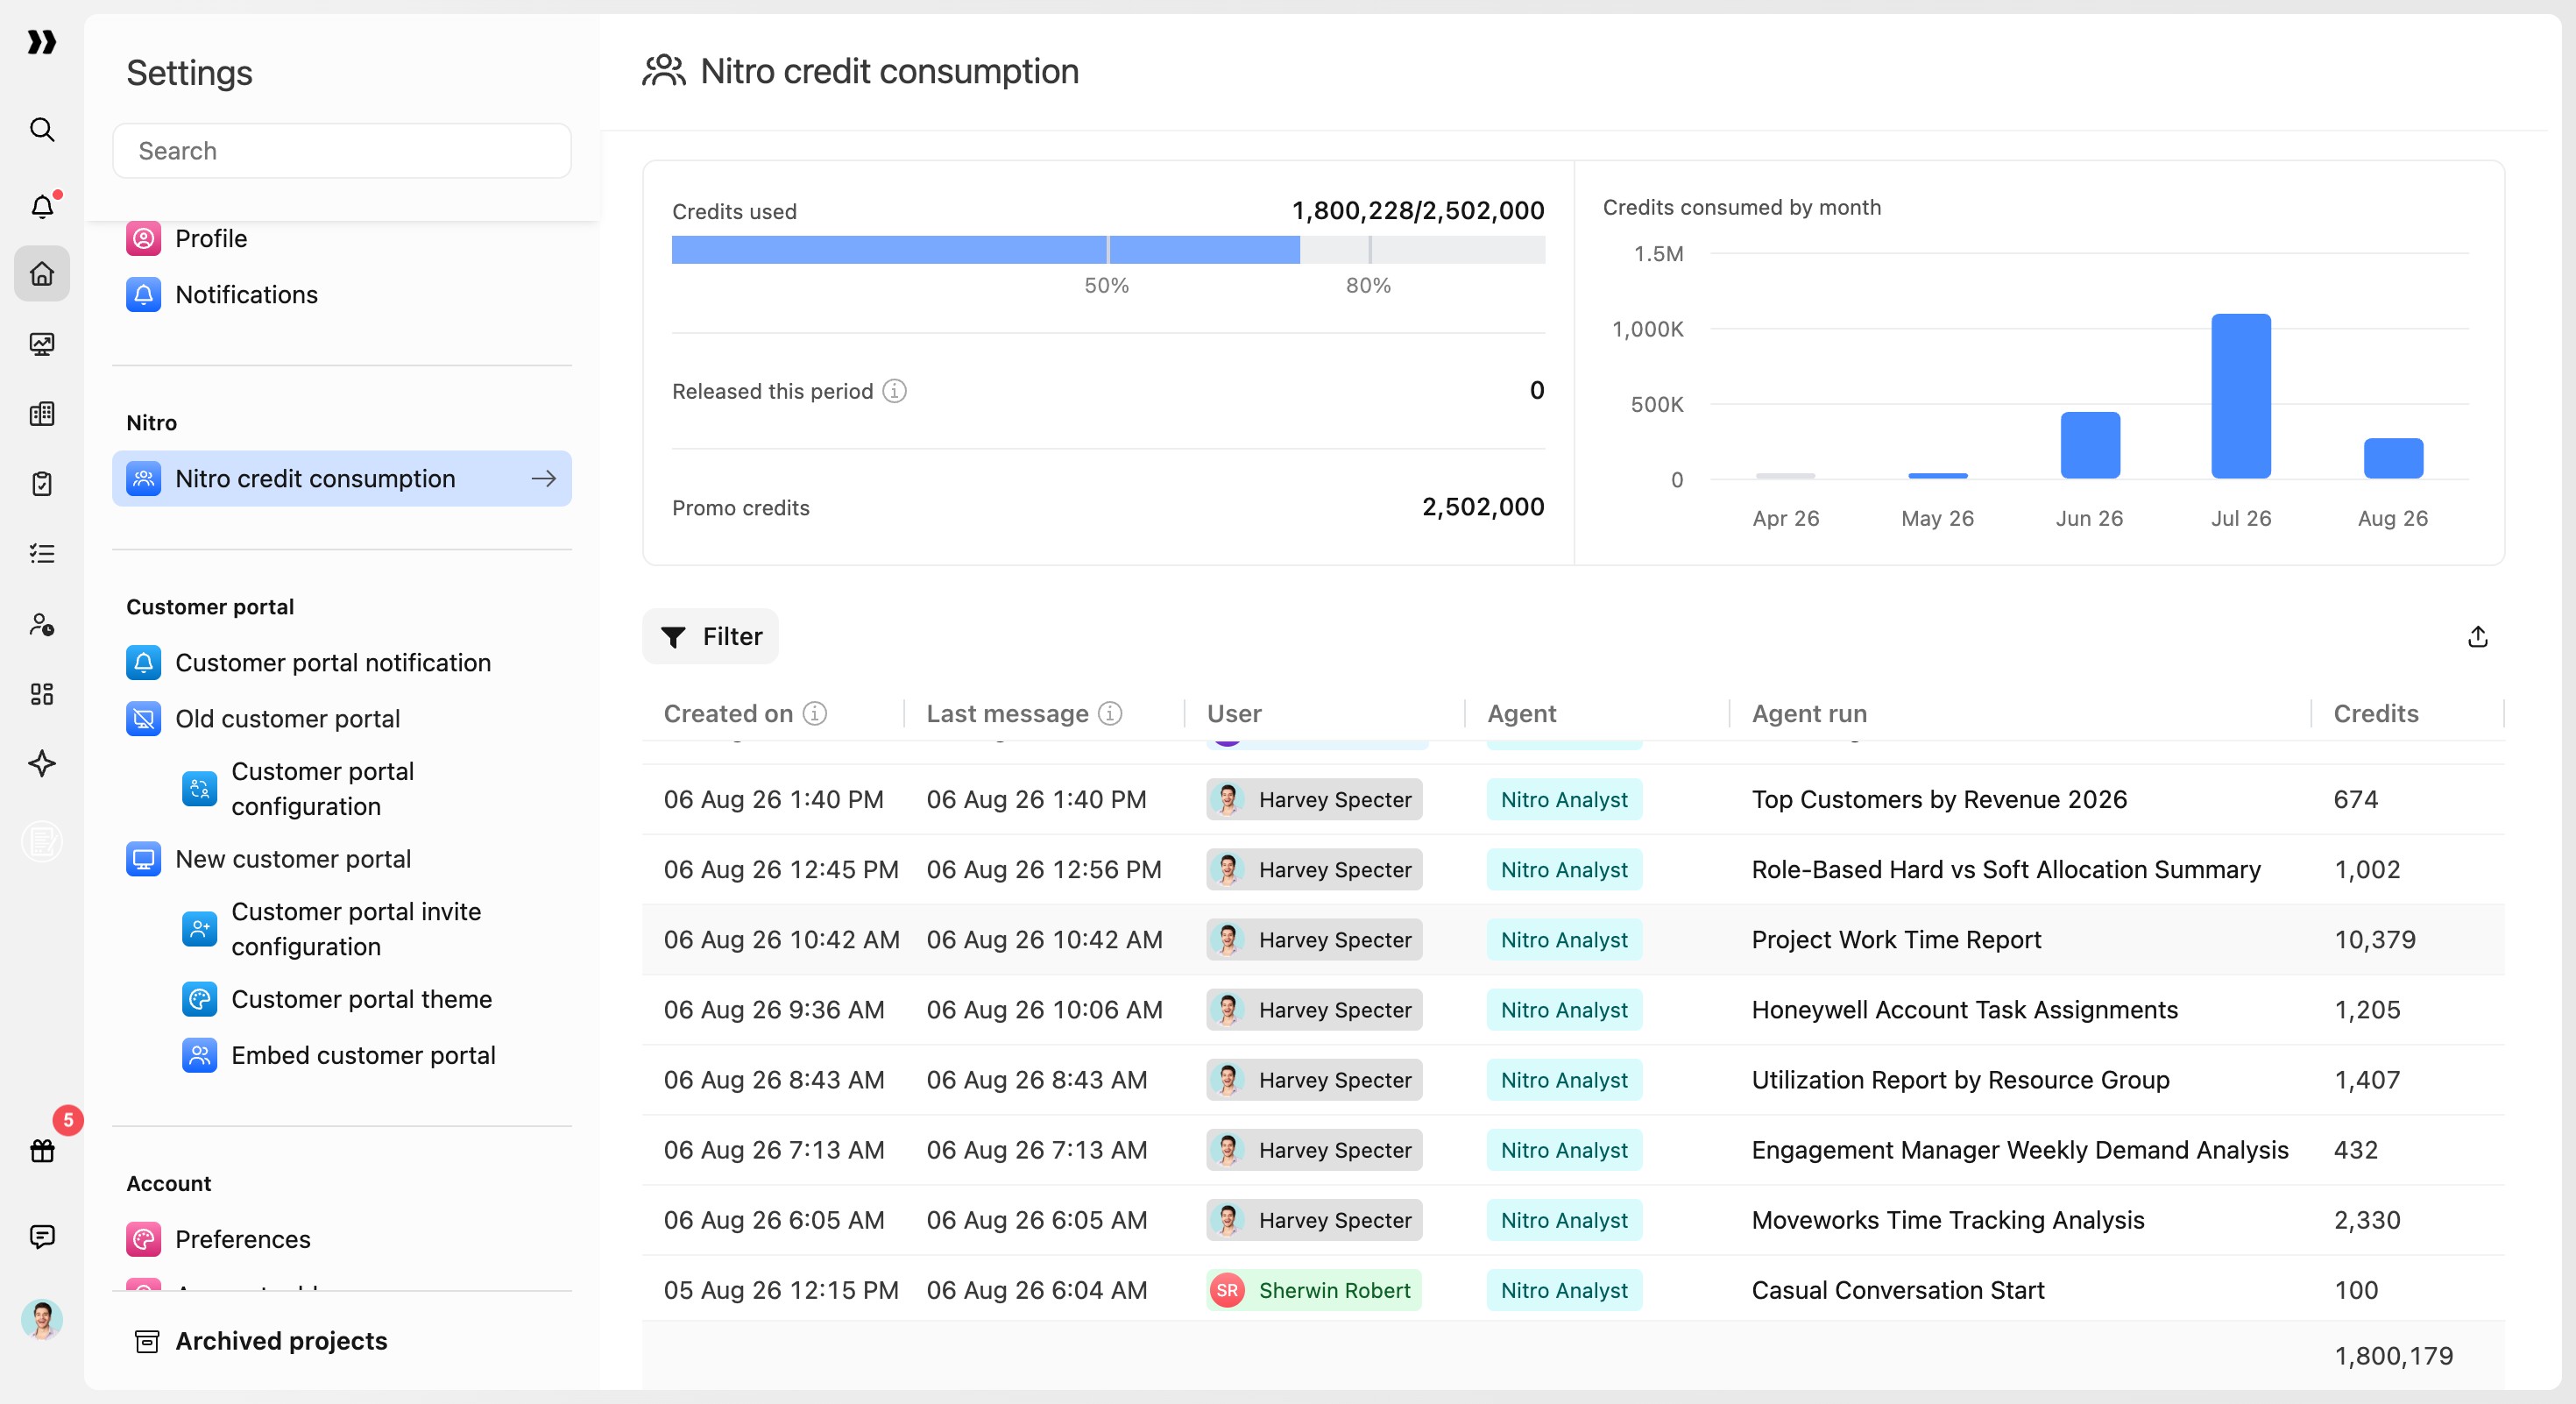This screenshot has height=1404, width=2576.
Task: Click the Nitro credit consumption page heading
Action: coord(889,71)
